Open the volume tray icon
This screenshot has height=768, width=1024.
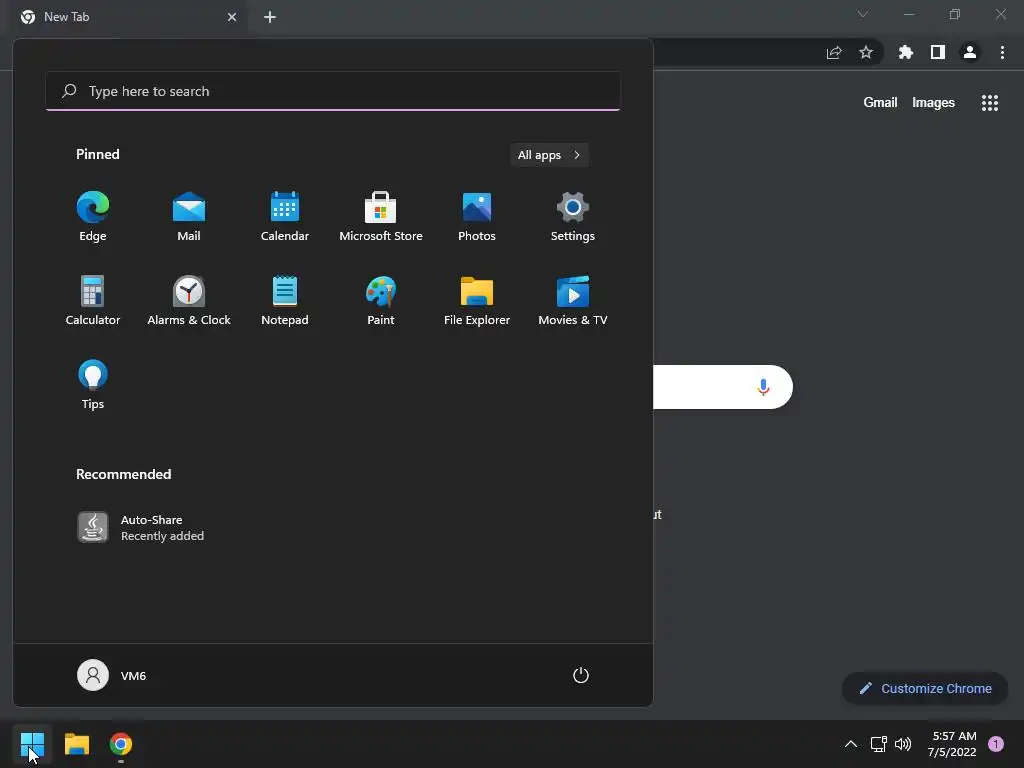pos(903,744)
